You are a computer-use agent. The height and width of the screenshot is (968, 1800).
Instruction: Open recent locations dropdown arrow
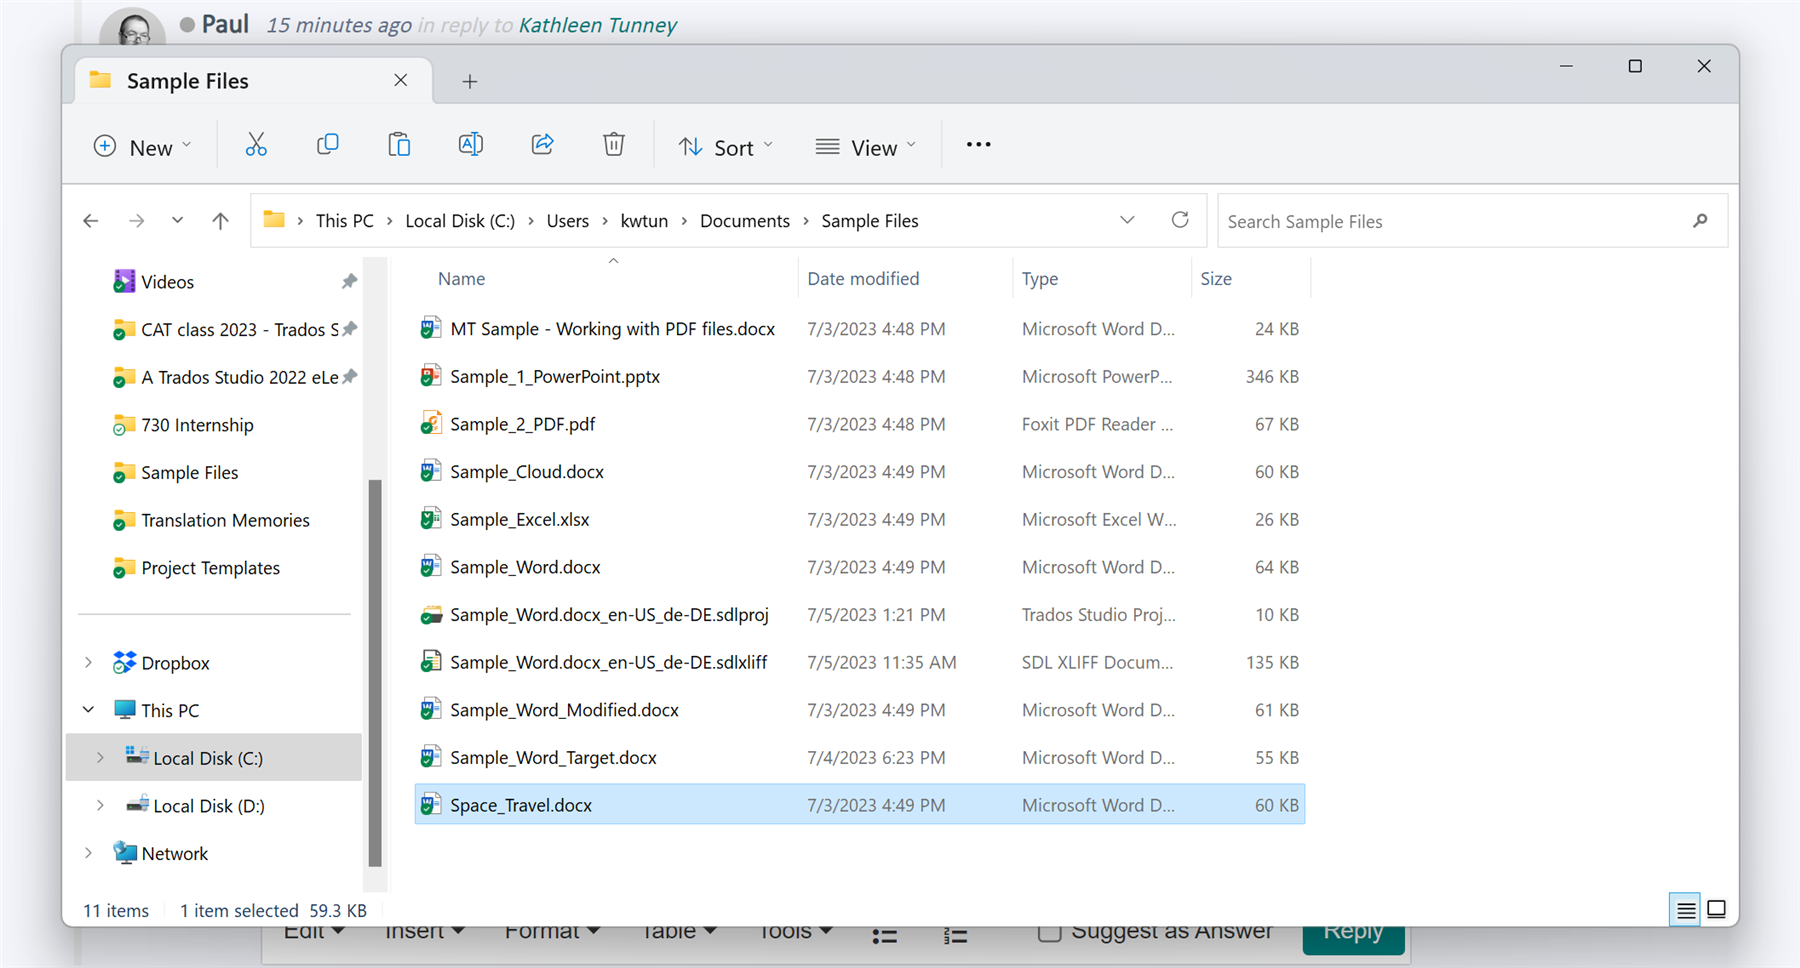(x=177, y=220)
